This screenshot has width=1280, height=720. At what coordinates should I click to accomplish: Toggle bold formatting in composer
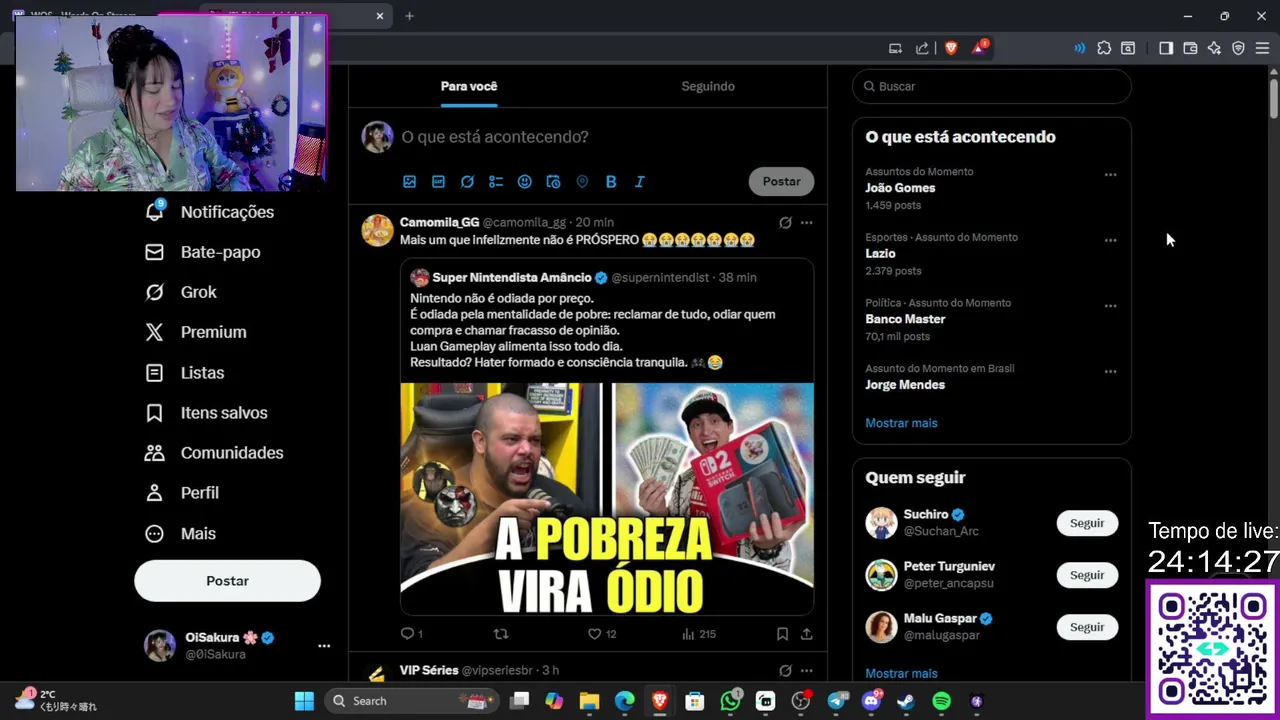611,182
